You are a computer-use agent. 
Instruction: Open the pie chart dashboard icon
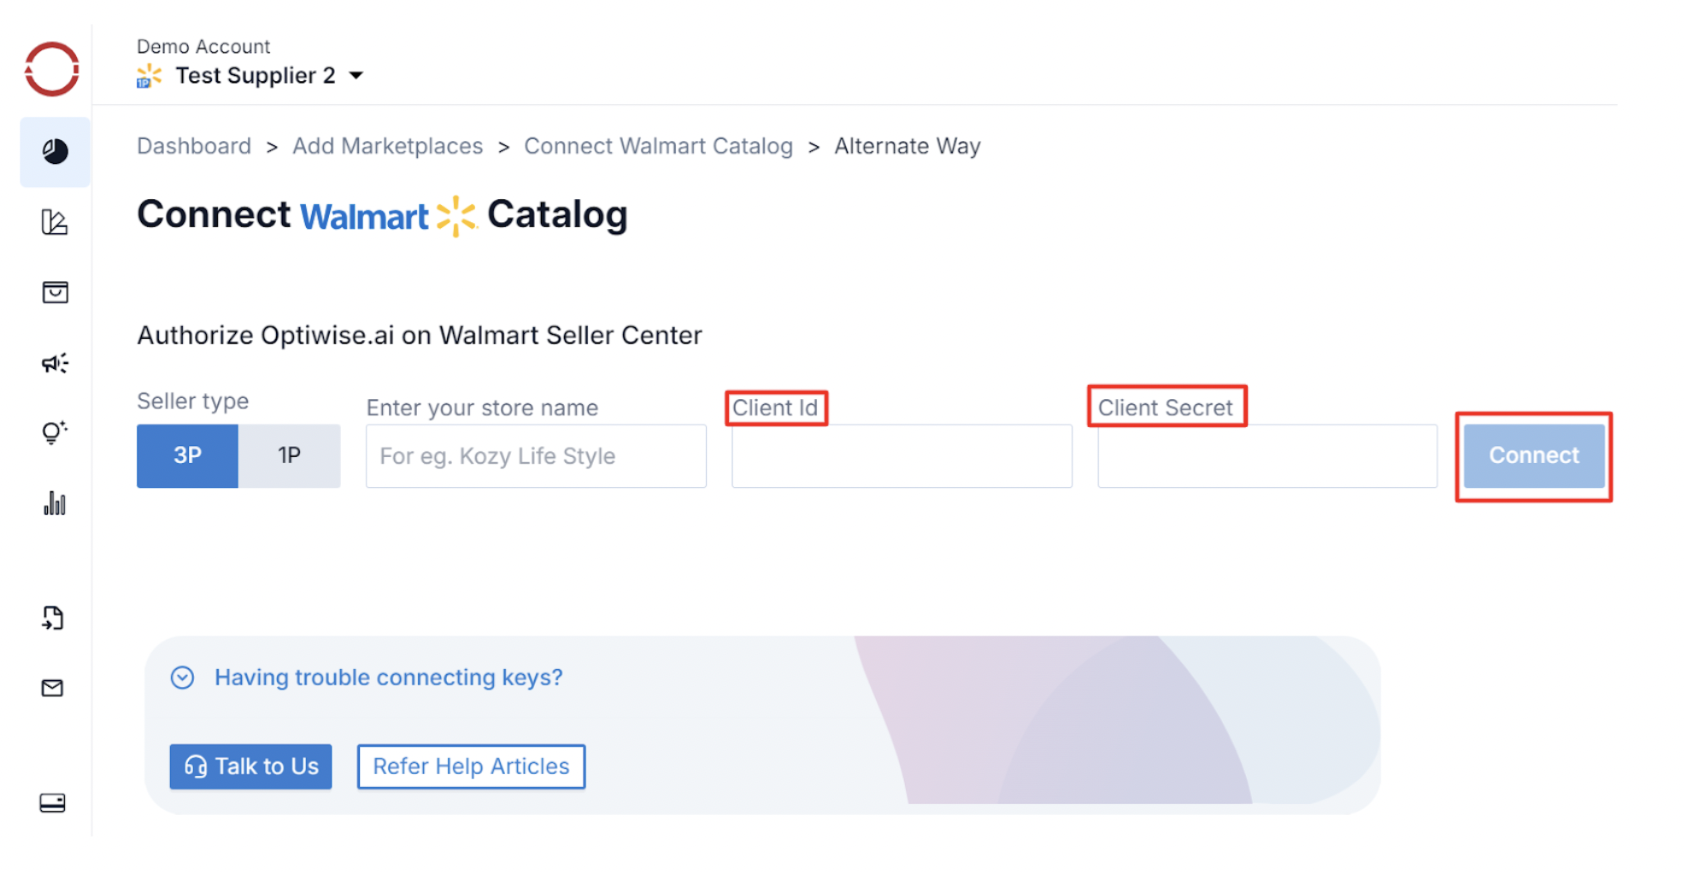(55, 152)
